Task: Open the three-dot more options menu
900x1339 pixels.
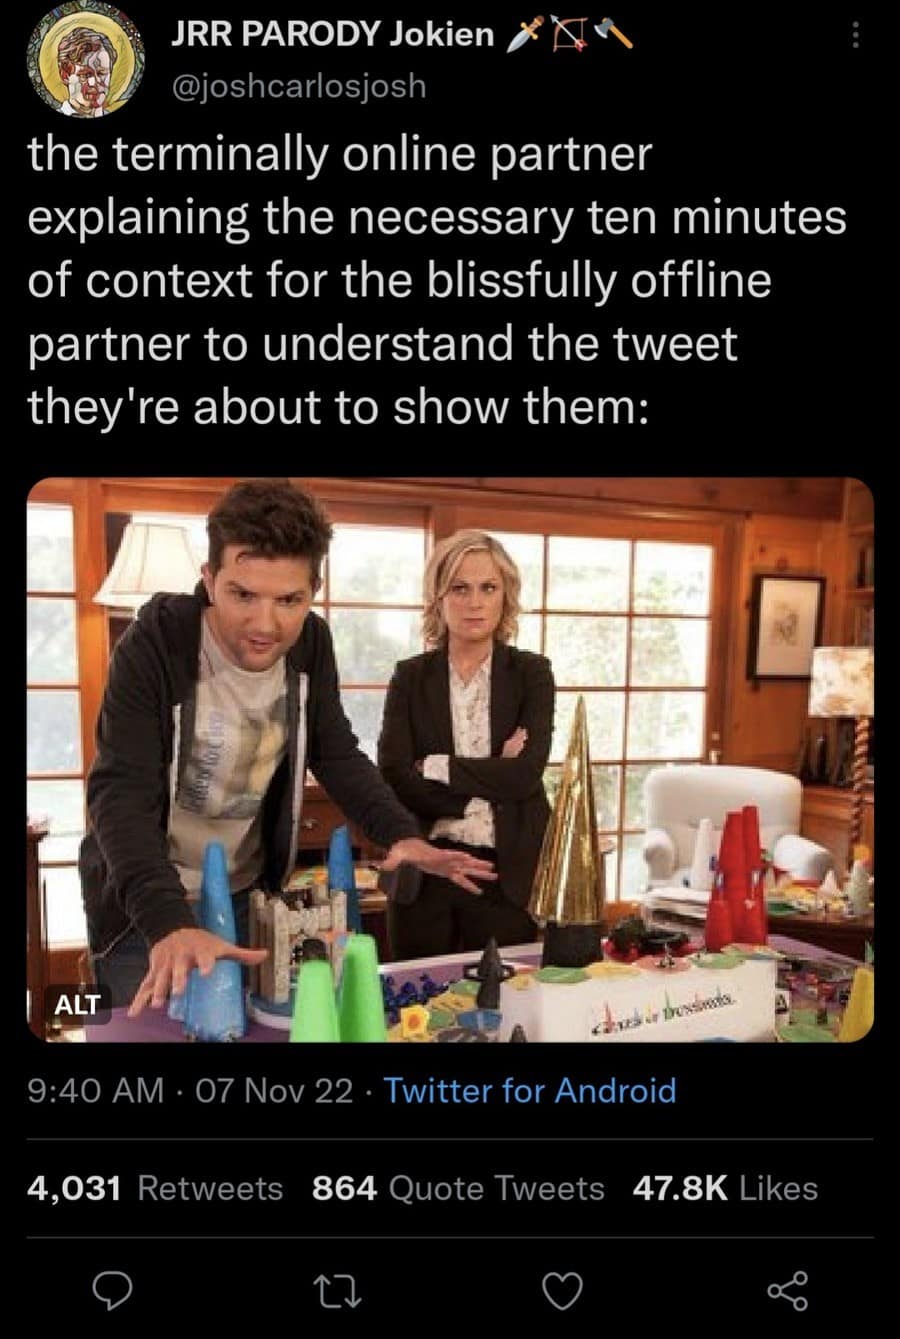Action: coord(854,37)
